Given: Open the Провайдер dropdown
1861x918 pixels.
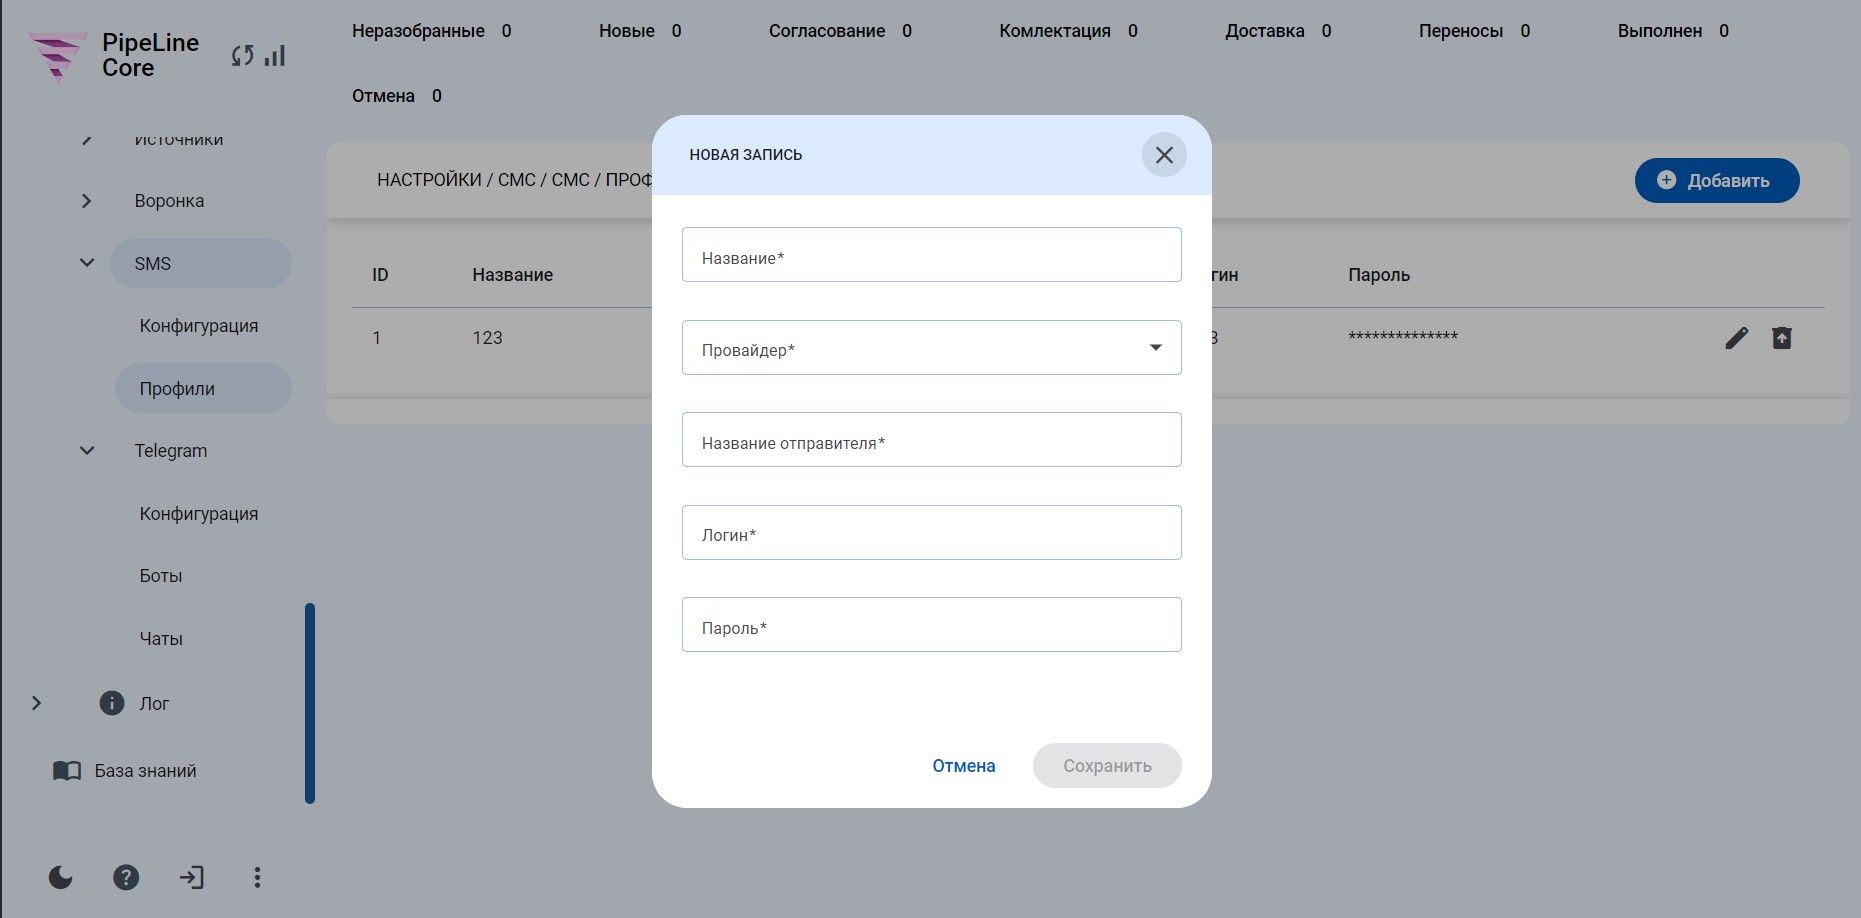Looking at the screenshot, I should [932, 348].
